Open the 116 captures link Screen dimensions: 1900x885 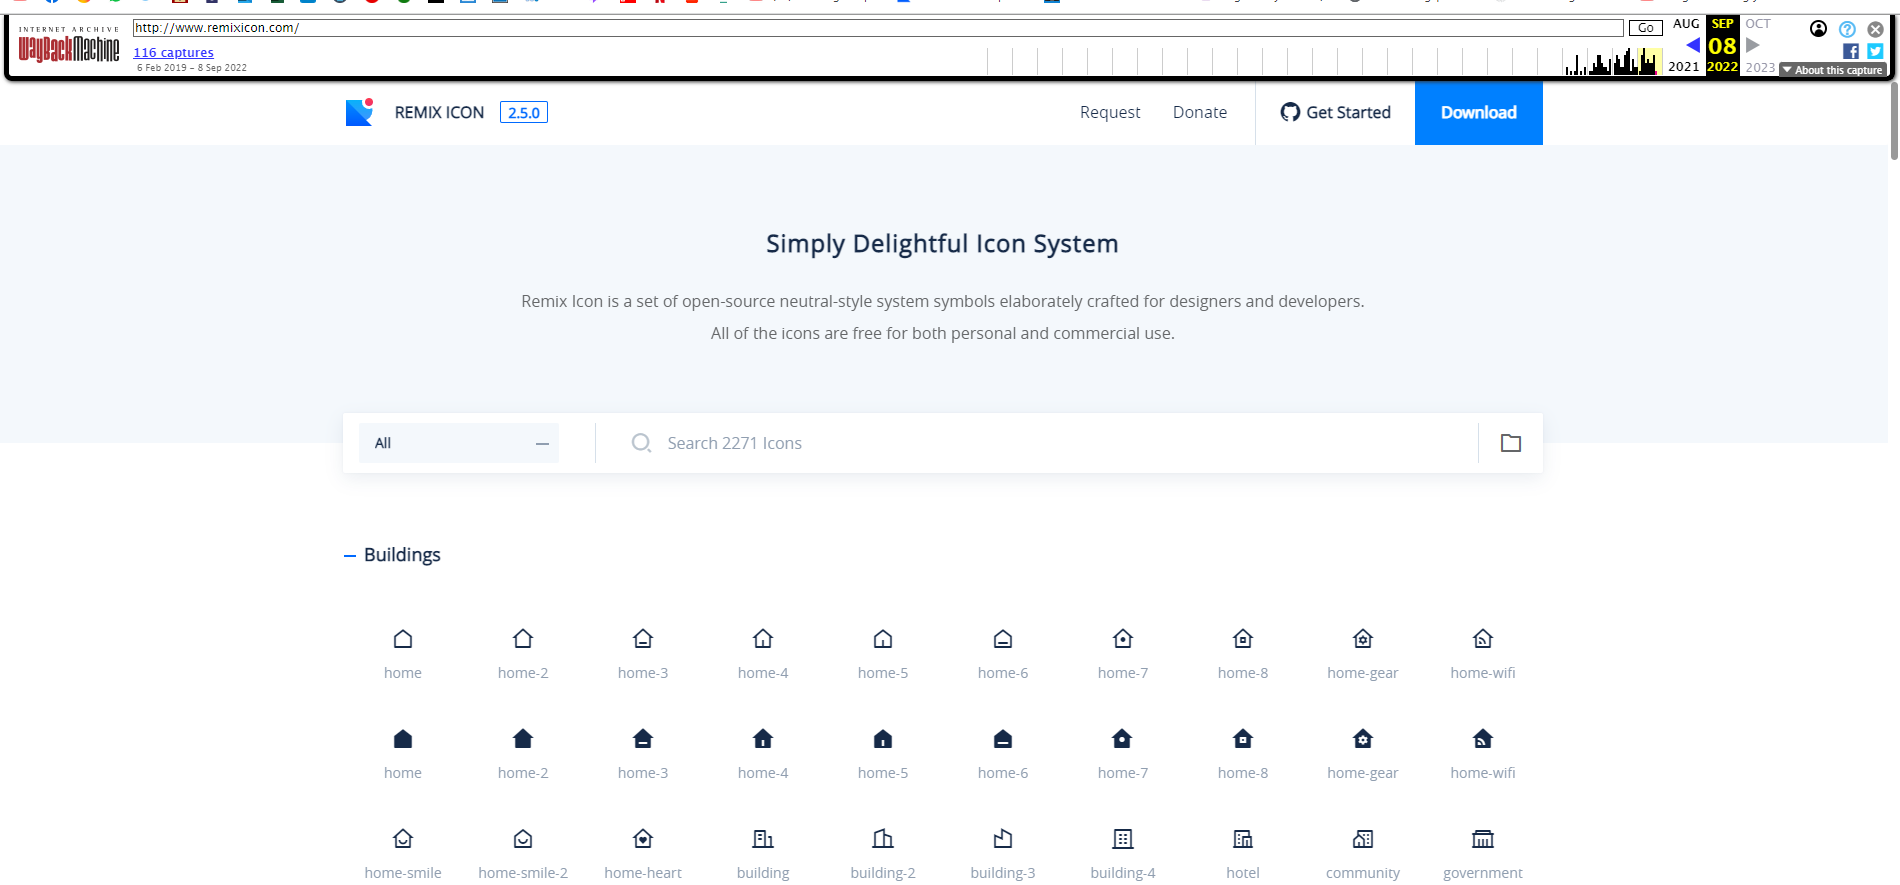[x=174, y=53]
